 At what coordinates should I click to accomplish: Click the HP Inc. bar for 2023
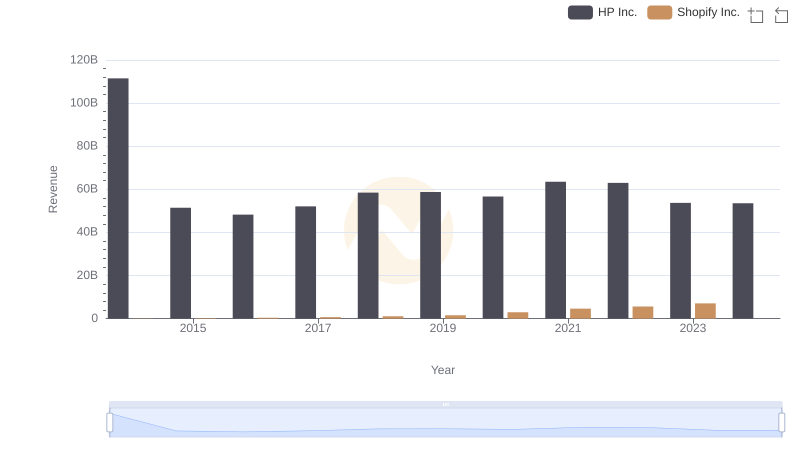(681, 261)
